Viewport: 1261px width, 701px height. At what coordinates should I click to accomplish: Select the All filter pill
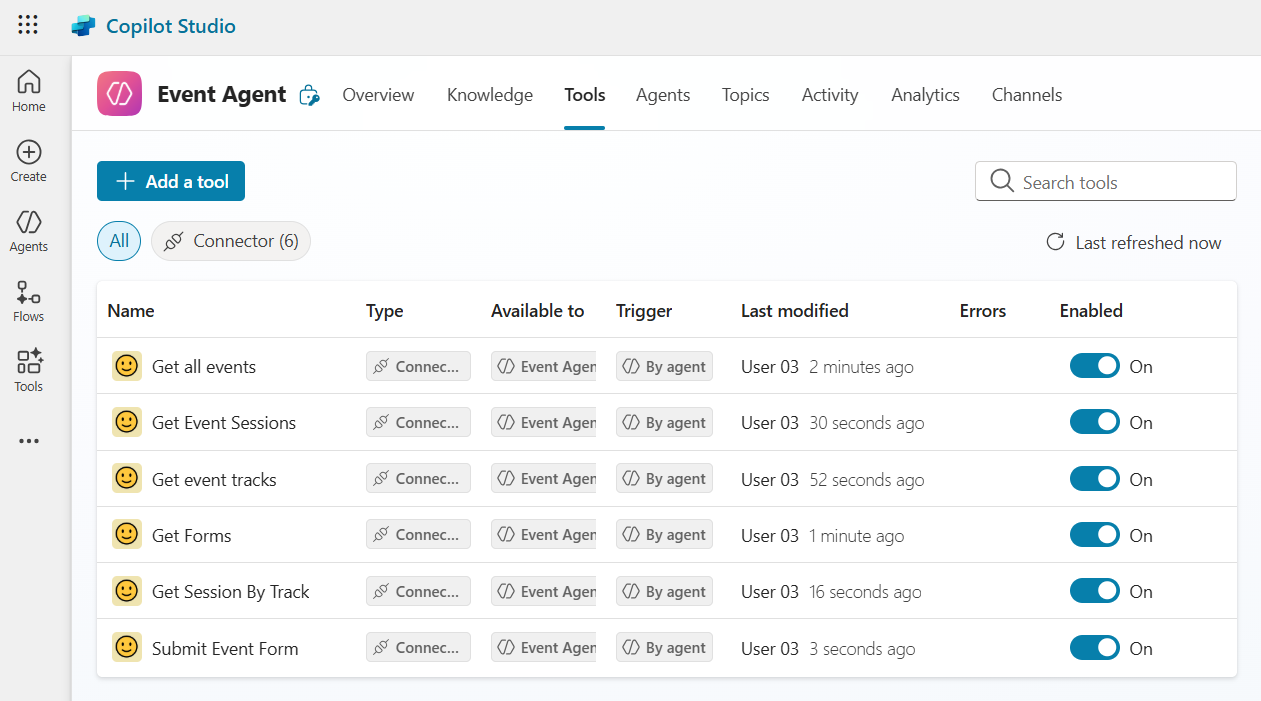click(118, 241)
